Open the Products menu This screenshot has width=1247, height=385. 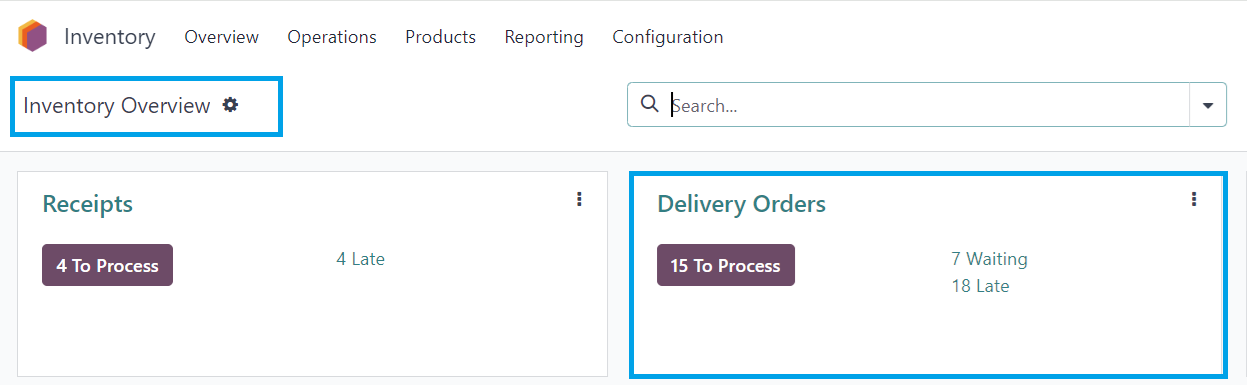tap(440, 37)
